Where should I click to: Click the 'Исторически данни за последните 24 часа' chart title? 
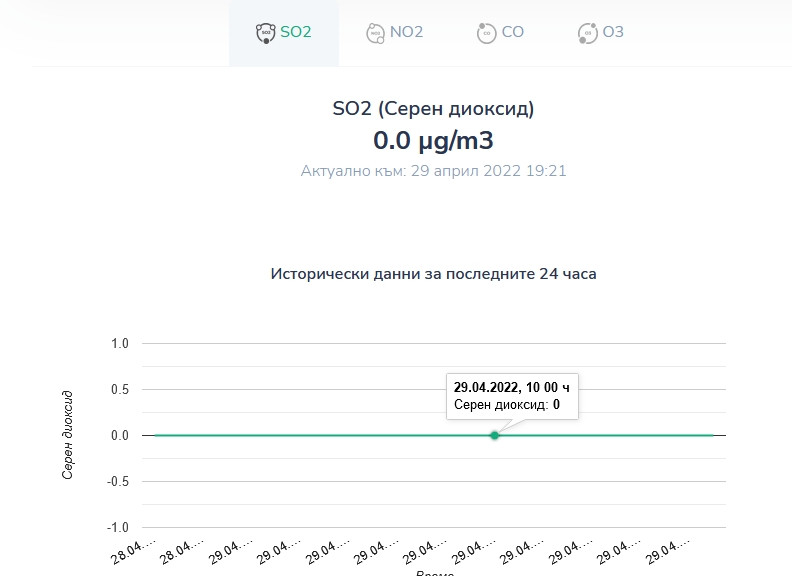coord(433,273)
